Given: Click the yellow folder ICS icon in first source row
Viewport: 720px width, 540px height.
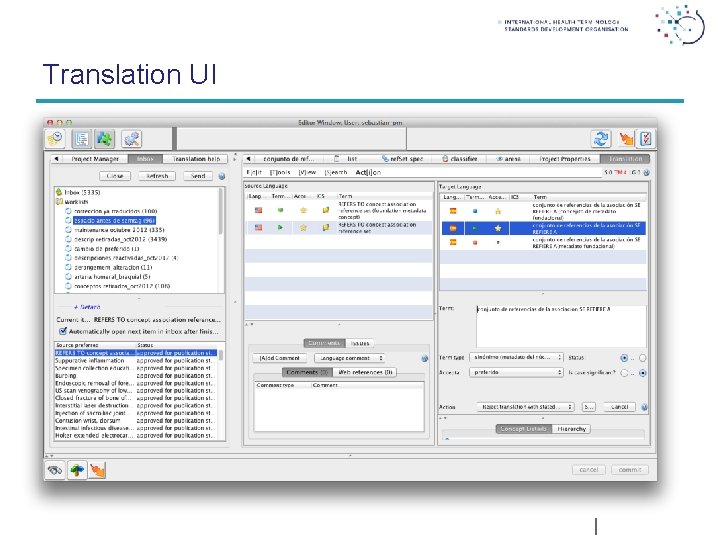Looking at the screenshot, I should click(326, 210).
